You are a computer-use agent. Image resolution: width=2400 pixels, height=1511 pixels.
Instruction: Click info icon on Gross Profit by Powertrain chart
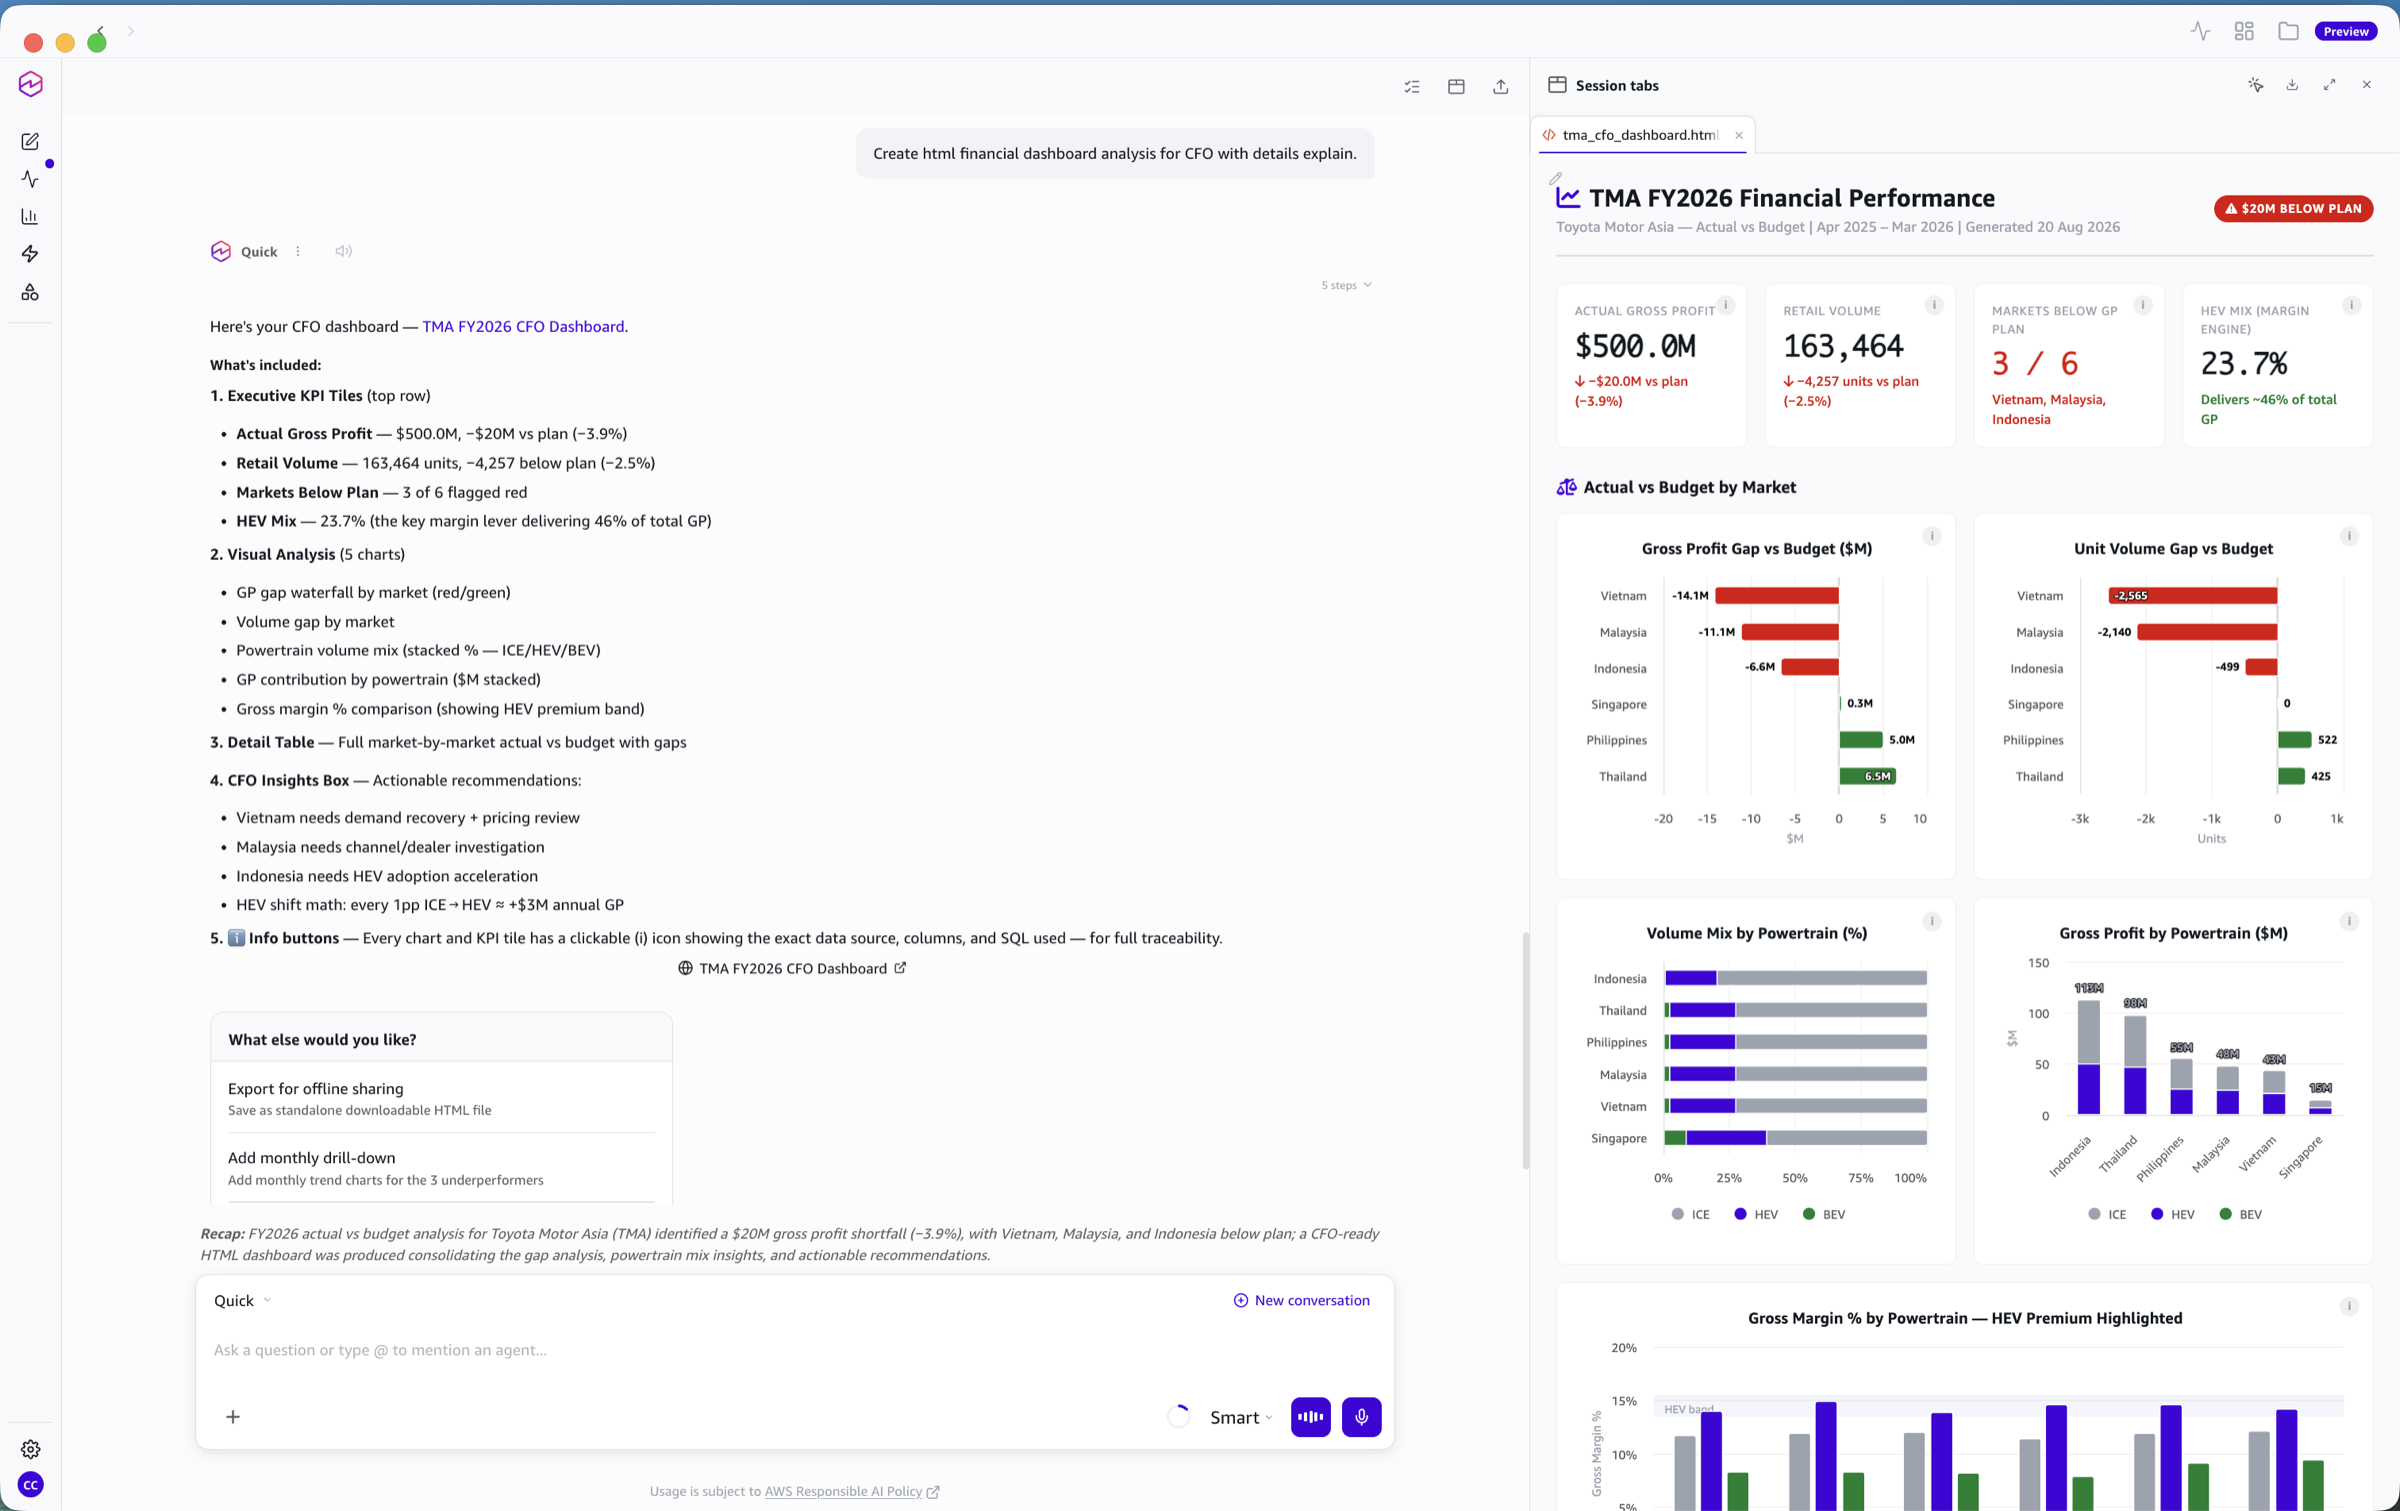pyautogui.click(x=2349, y=921)
